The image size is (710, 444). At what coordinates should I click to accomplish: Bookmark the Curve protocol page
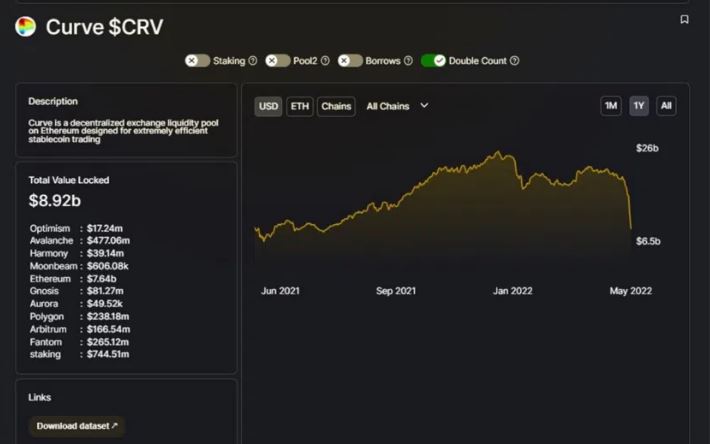[x=684, y=19]
